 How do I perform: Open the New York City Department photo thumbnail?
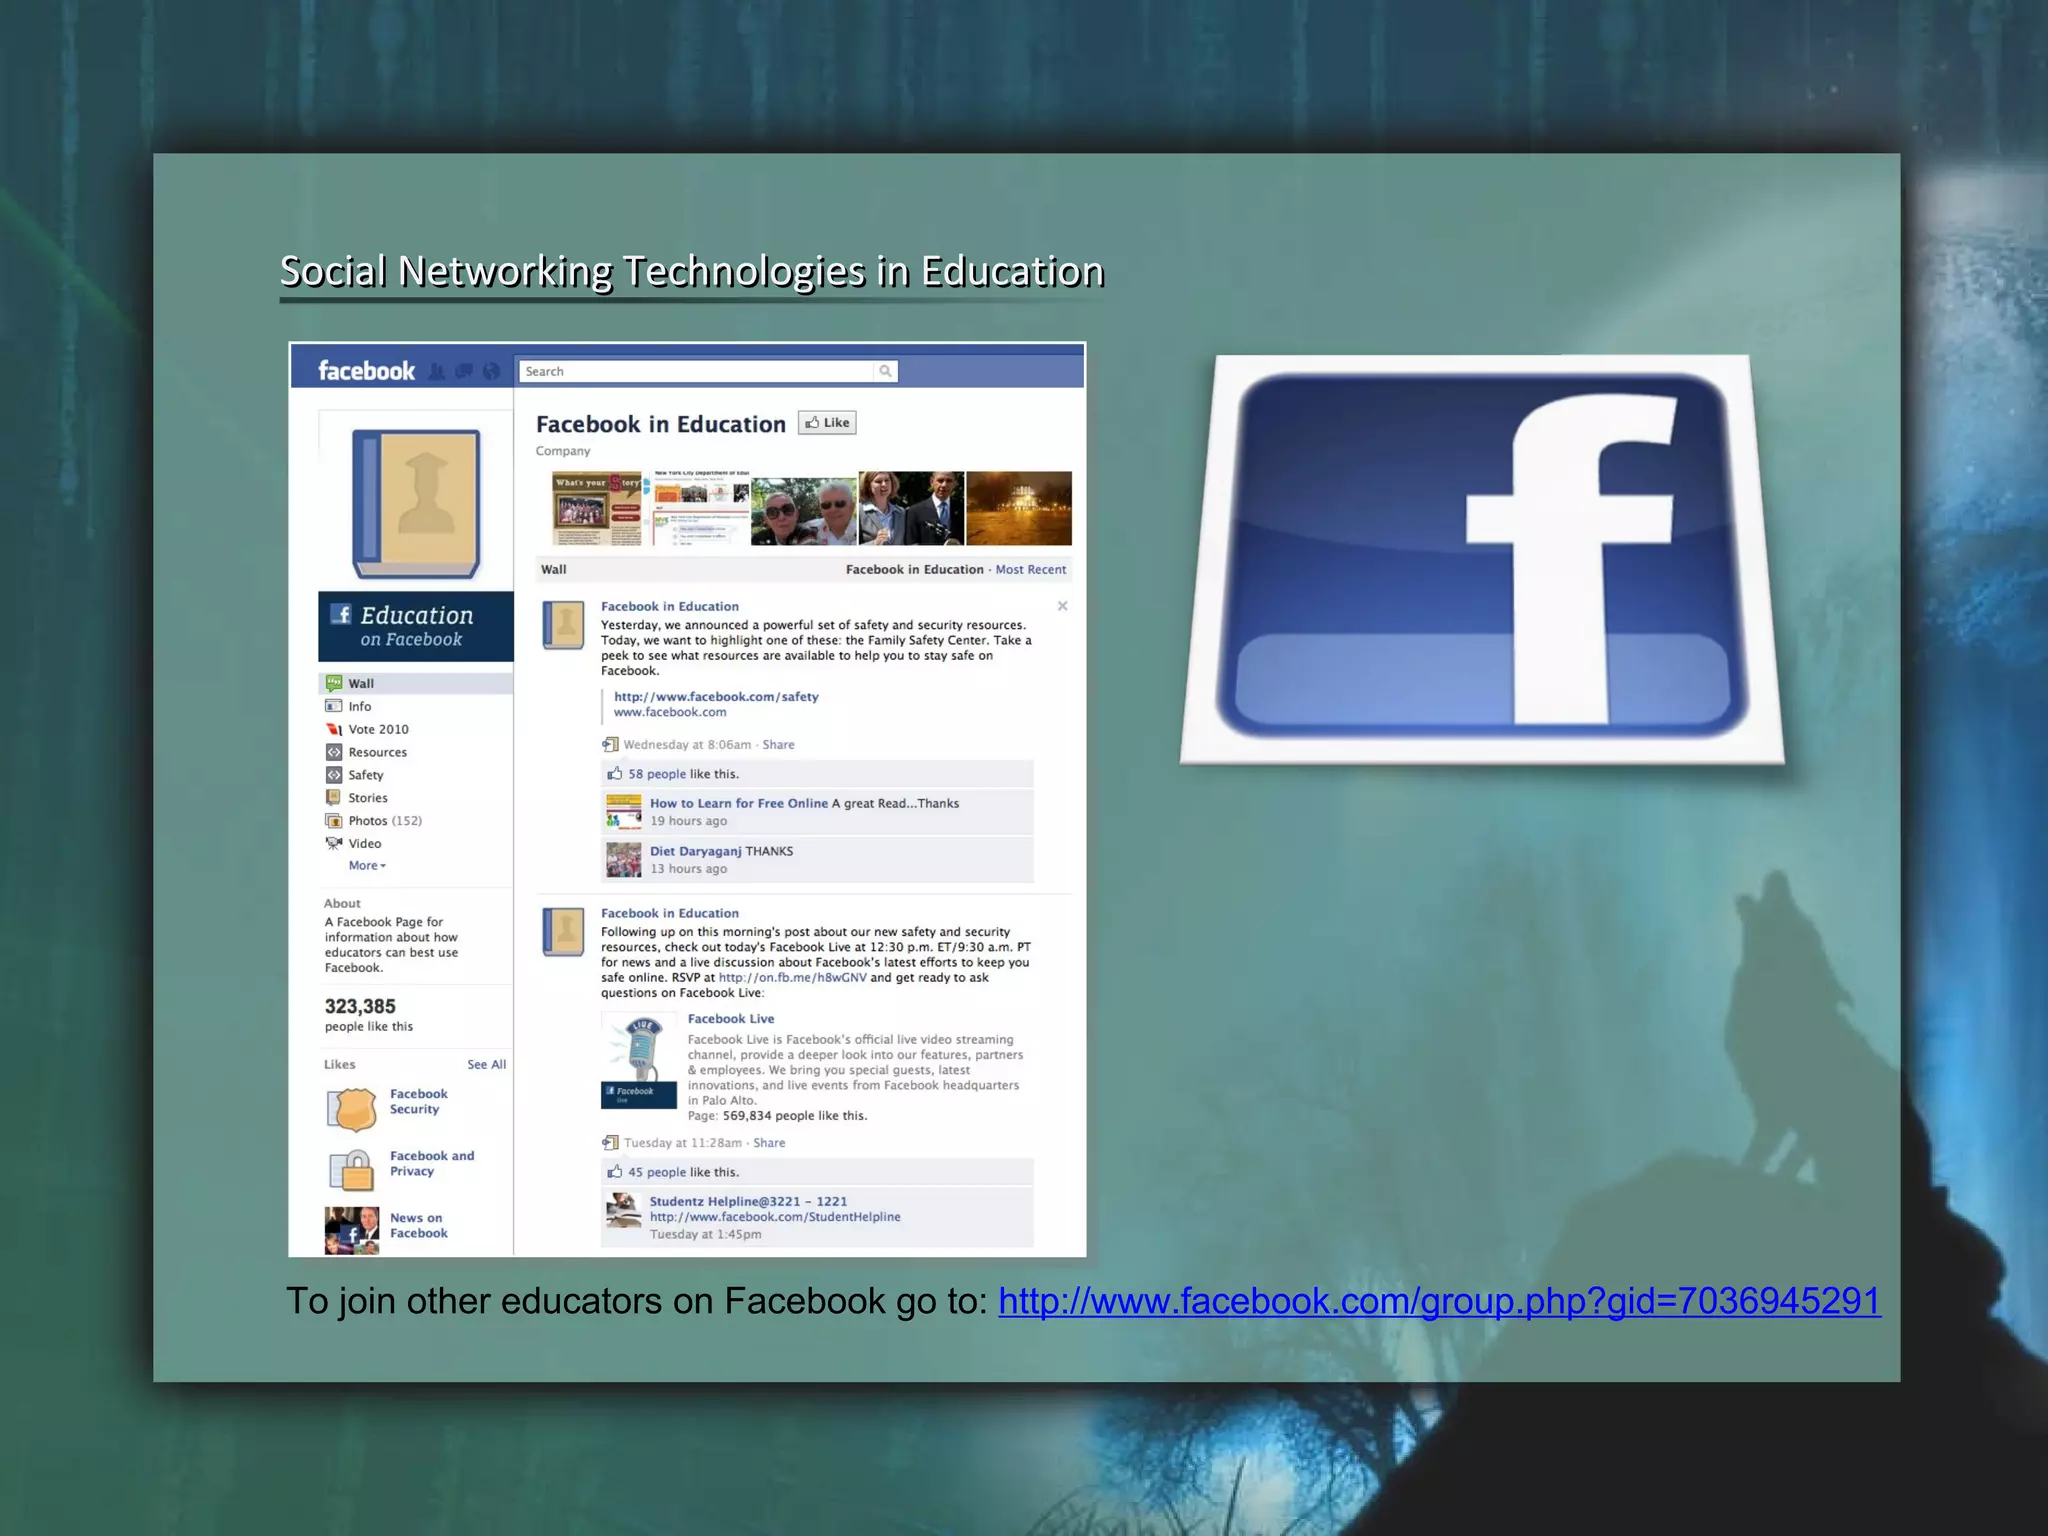[x=698, y=508]
